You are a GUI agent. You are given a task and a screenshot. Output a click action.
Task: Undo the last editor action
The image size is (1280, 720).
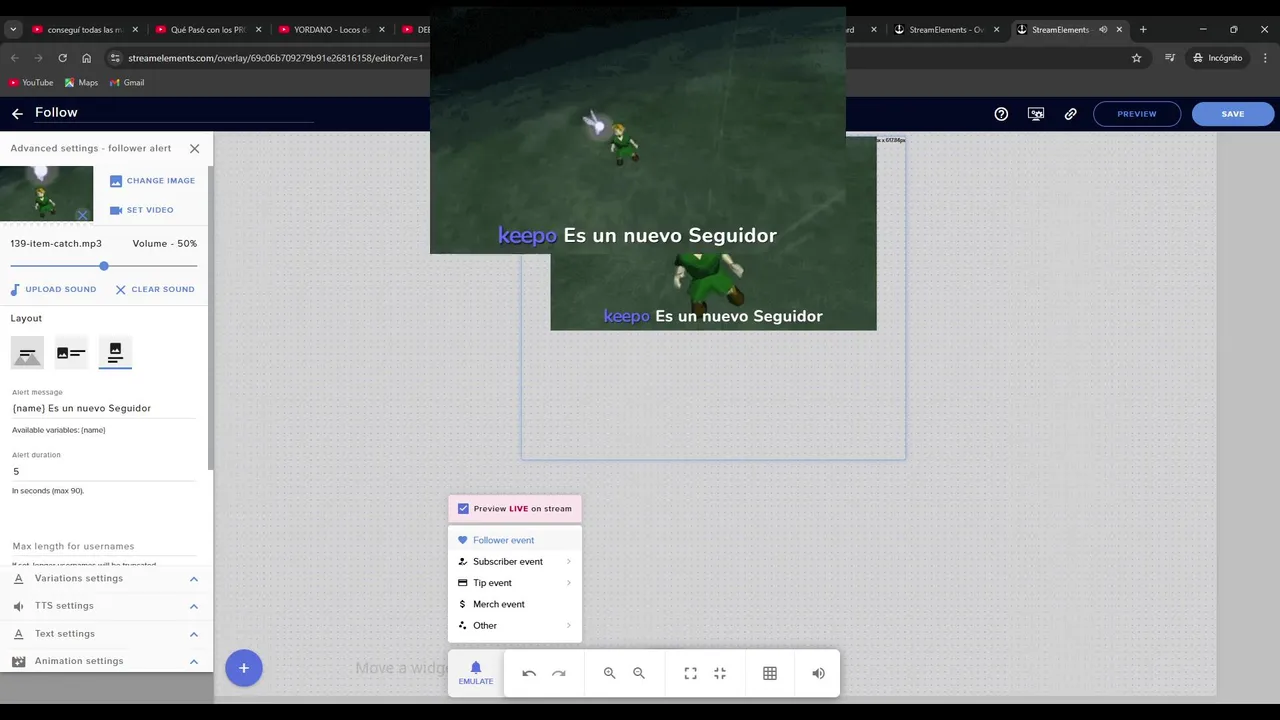[x=529, y=674]
